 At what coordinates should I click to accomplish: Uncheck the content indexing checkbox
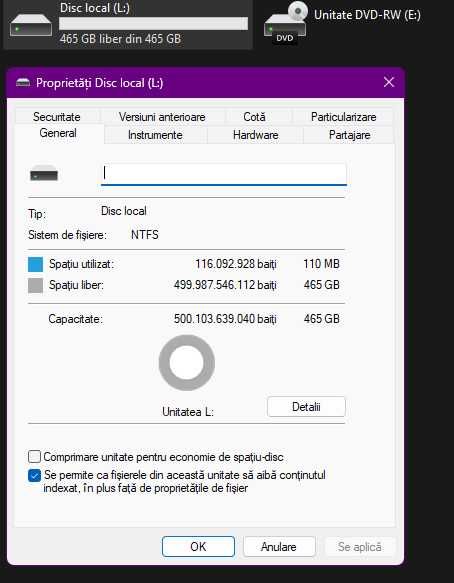pos(35,476)
